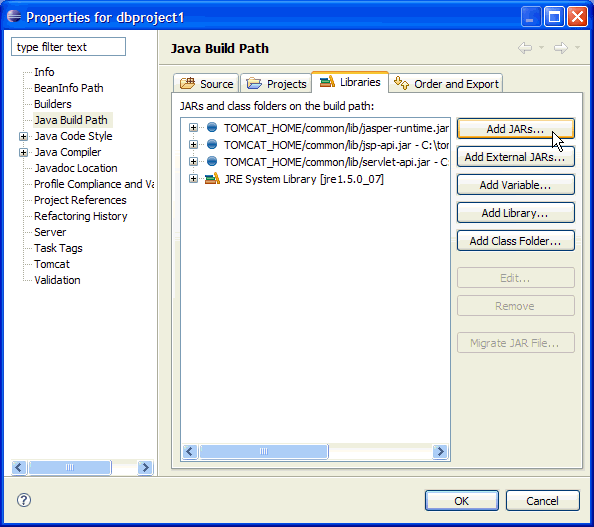This screenshot has width=594, height=527.
Task: Expand the jasper-runtime.jar entry
Action: (193, 128)
